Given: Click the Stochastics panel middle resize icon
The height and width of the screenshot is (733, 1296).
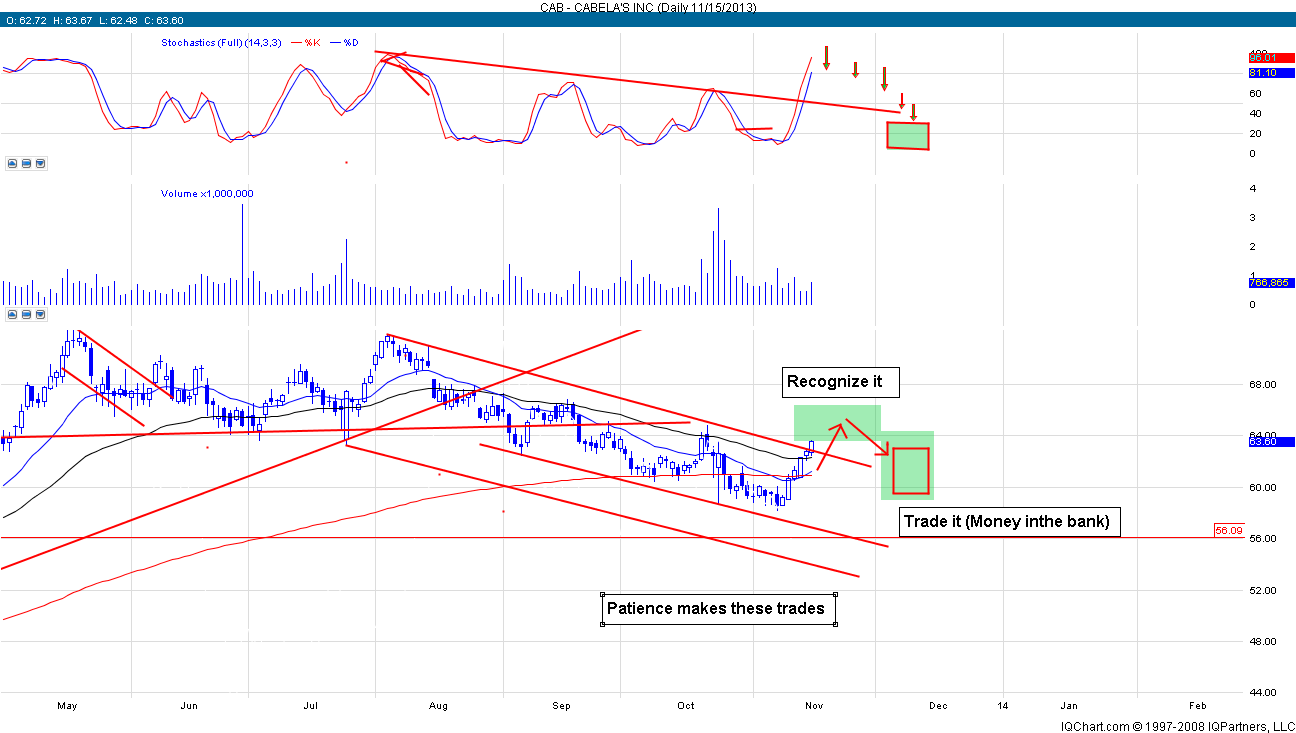Looking at the screenshot, I should (x=26, y=162).
